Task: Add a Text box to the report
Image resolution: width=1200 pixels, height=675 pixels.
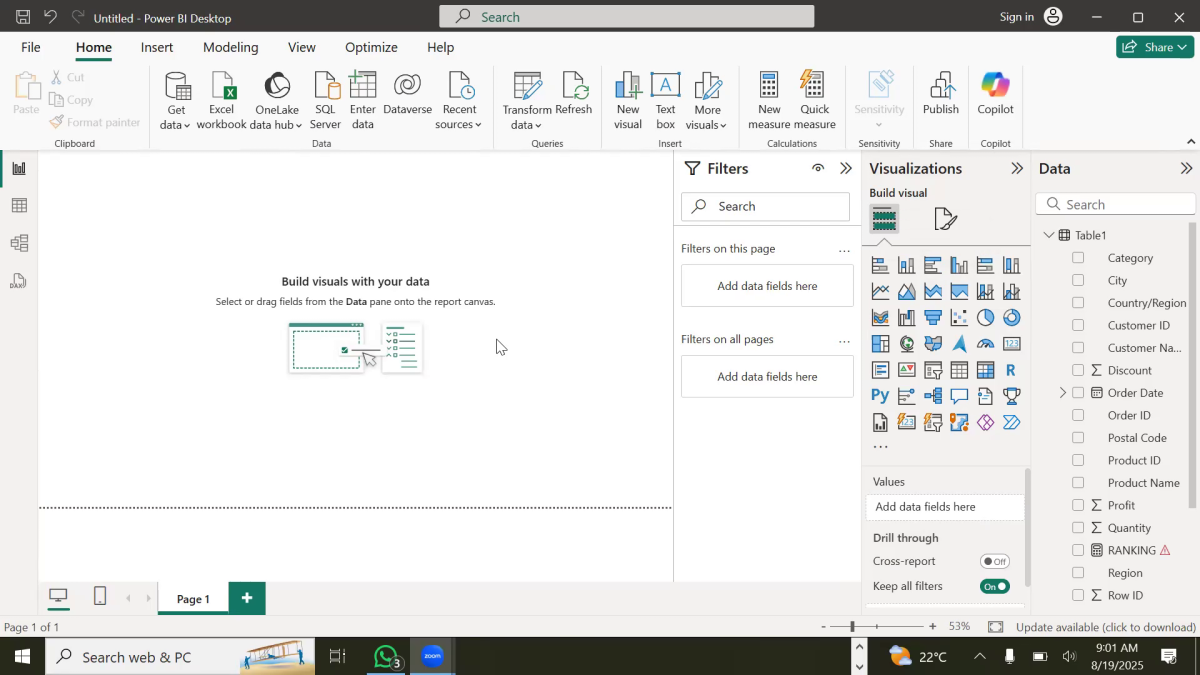Action: pyautogui.click(x=665, y=101)
